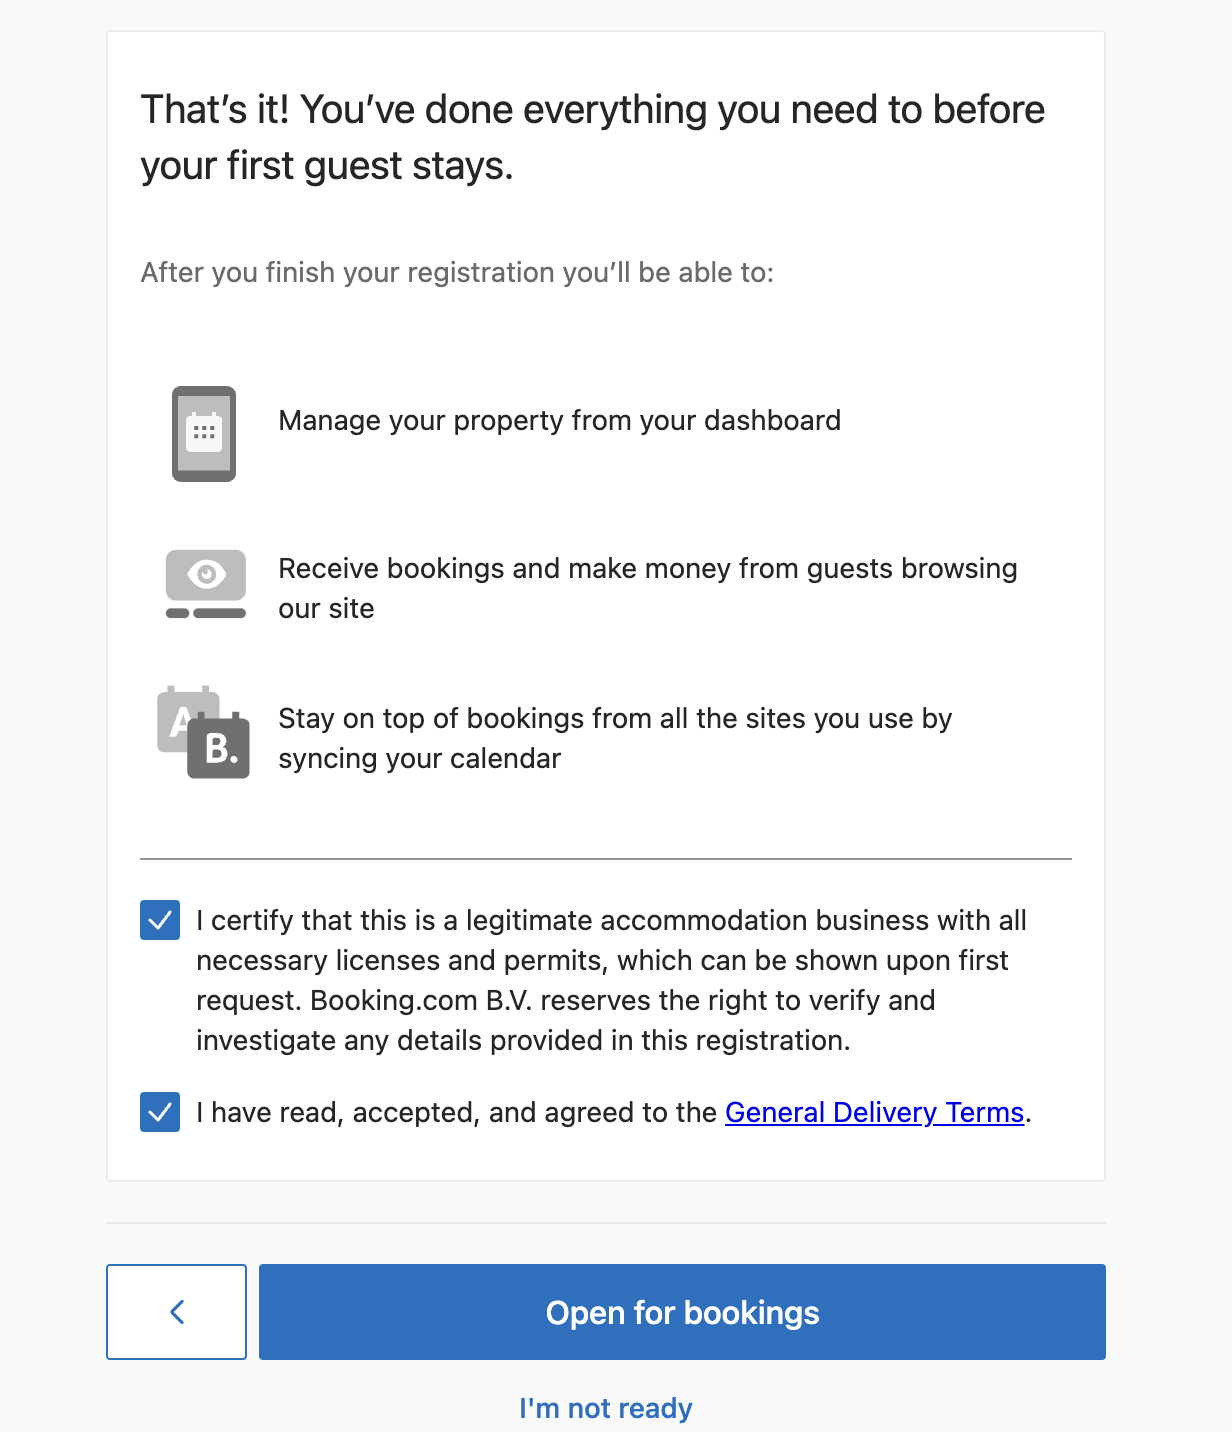This screenshot has width=1232, height=1432.
Task: Click the divider line above the checkboxes
Action: click(606, 858)
